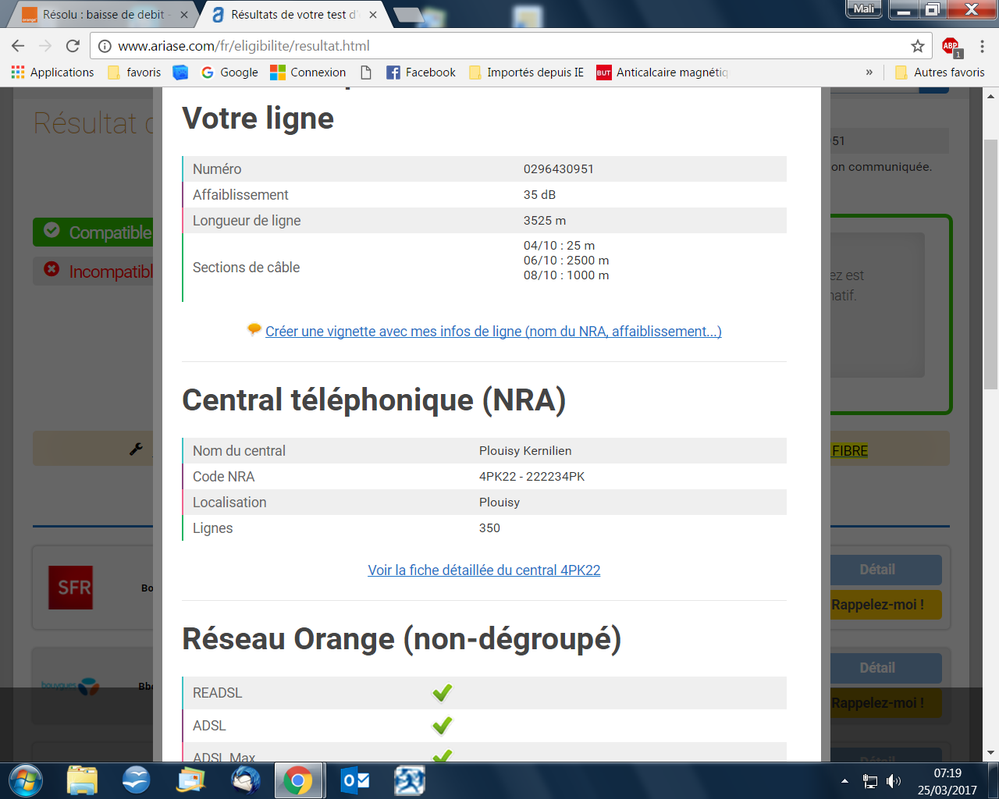Click the Créer une vignette link
Screen dimensions: 999x799
click(493, 331)
